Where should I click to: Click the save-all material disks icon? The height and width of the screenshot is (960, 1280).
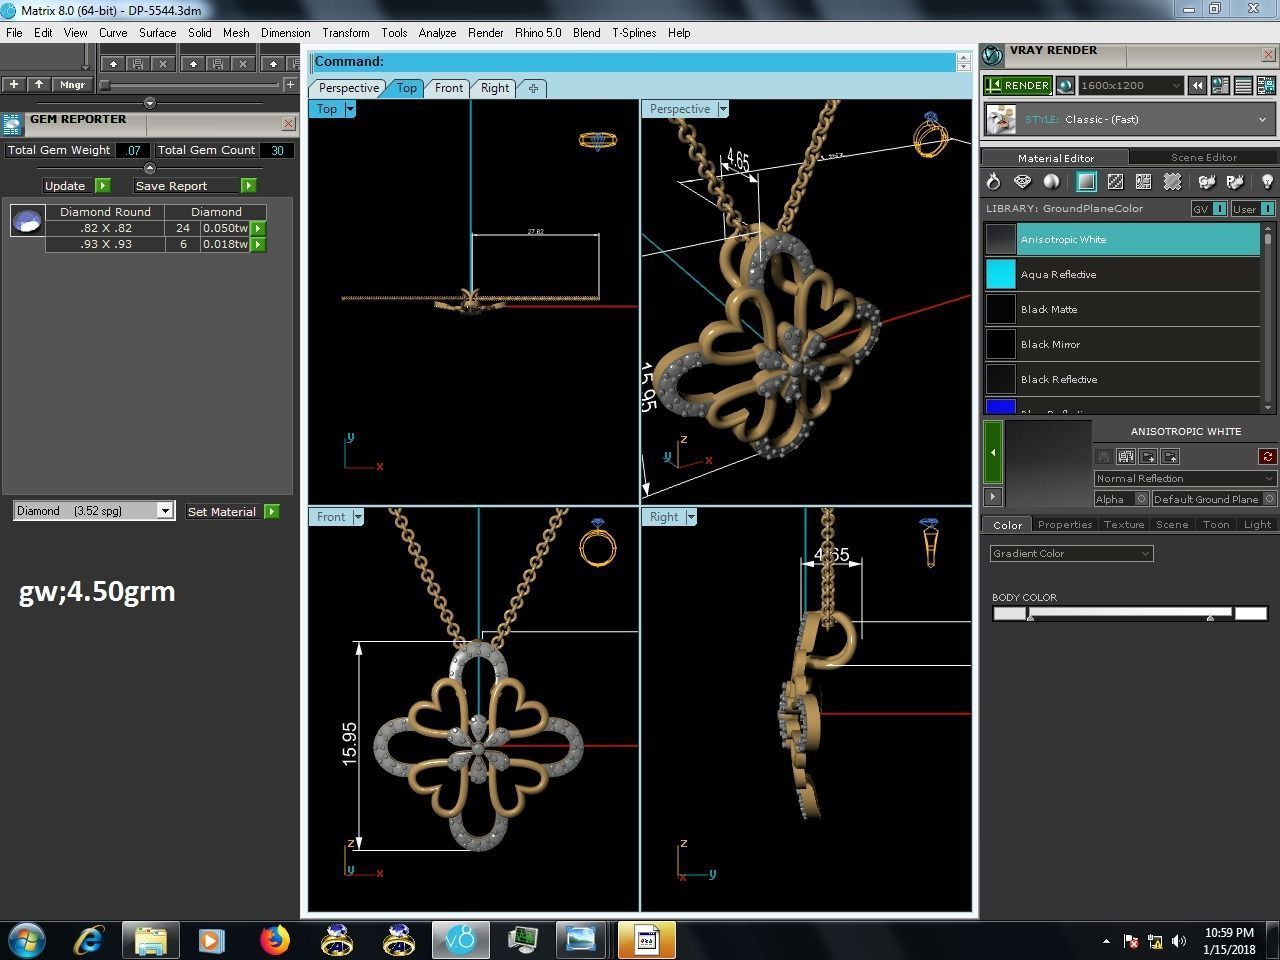coord(1126,456)
